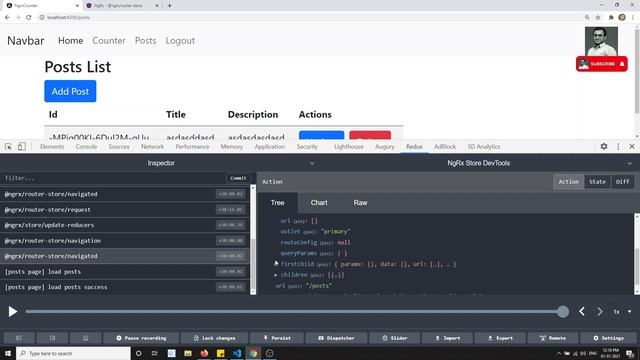The image size is (640, 360).
Task: Open the Redux devtools tab
Action: click(x=414, y=147)
